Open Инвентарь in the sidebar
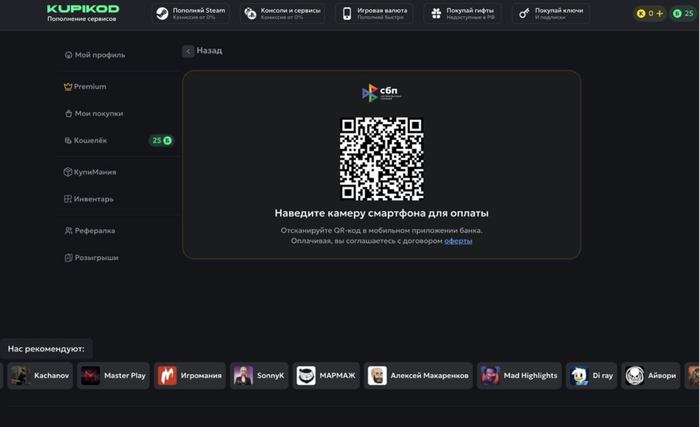 (x=93, y=199)
